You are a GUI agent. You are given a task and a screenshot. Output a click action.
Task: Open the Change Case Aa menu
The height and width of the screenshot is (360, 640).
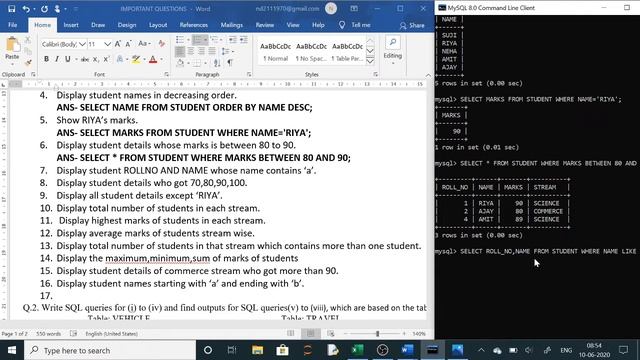(144, 44)
